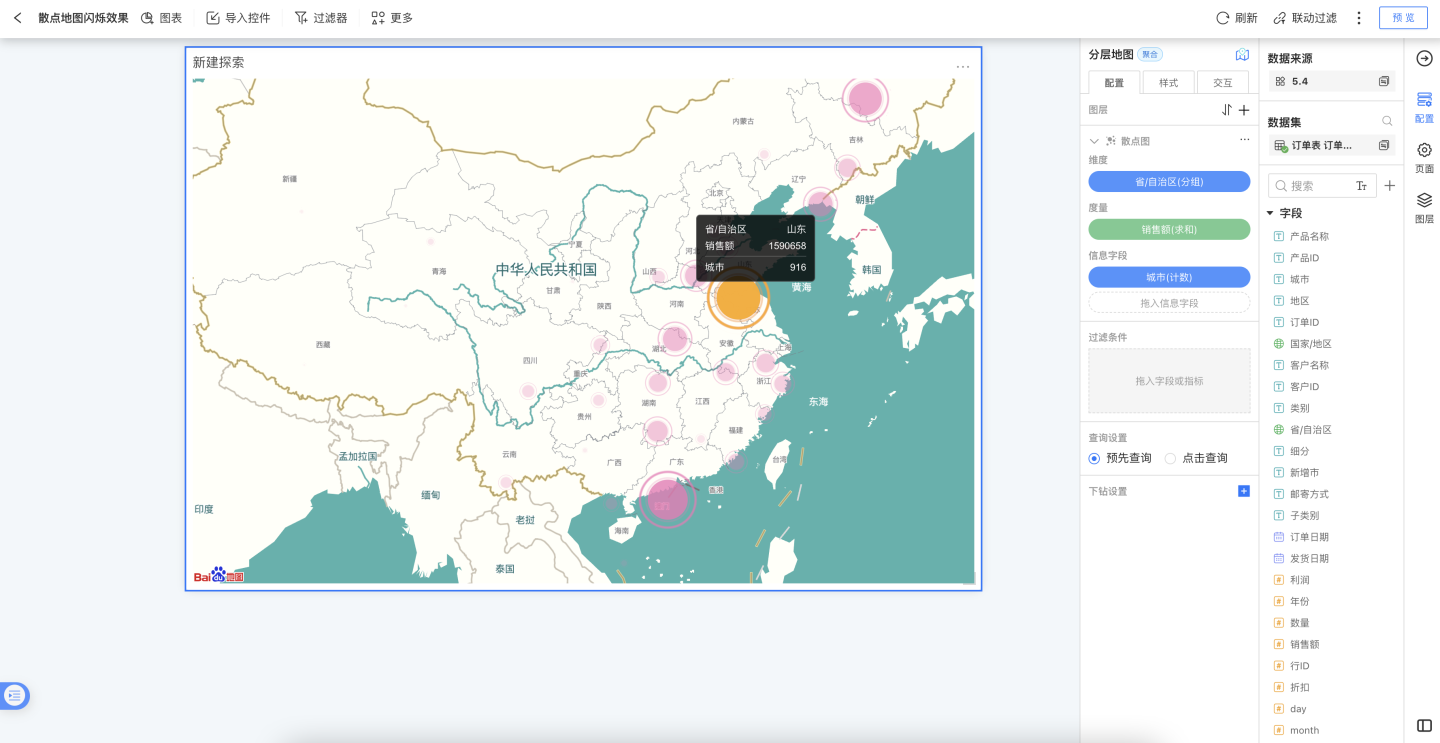Viewport: 1440px width, 743px height.
Task: Toggle the bottom-right panel layout icon
Action: click(1424, 725)
